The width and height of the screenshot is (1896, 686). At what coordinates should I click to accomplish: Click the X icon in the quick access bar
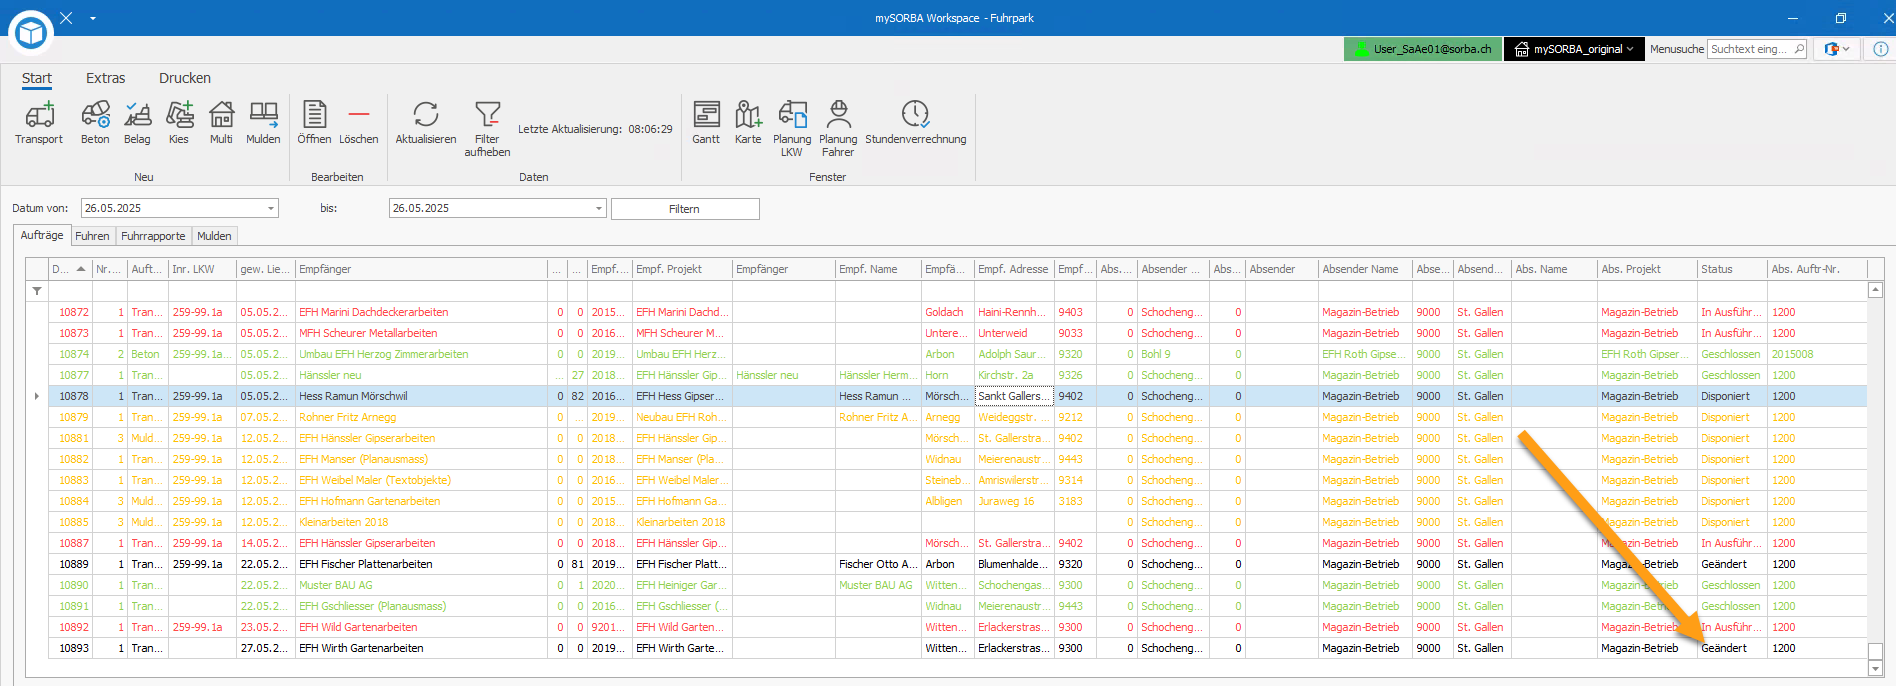(66, 18)
